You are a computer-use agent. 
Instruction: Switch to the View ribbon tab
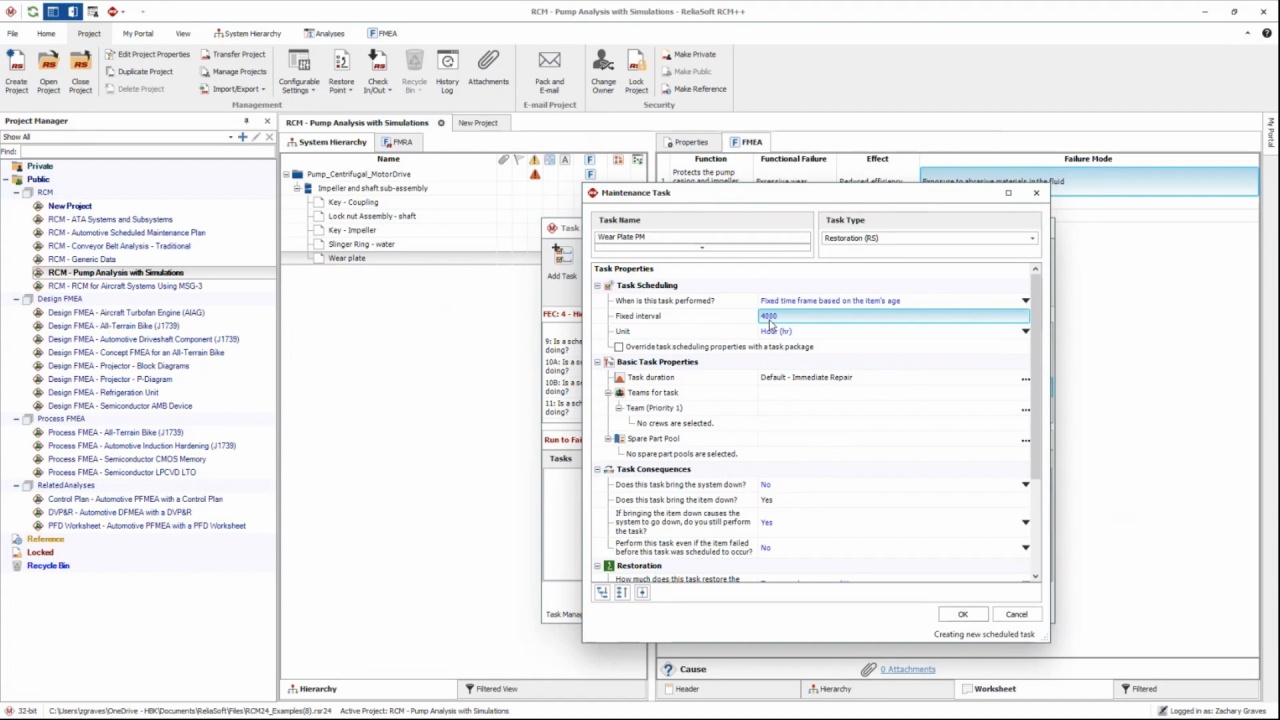click(183, 33)
